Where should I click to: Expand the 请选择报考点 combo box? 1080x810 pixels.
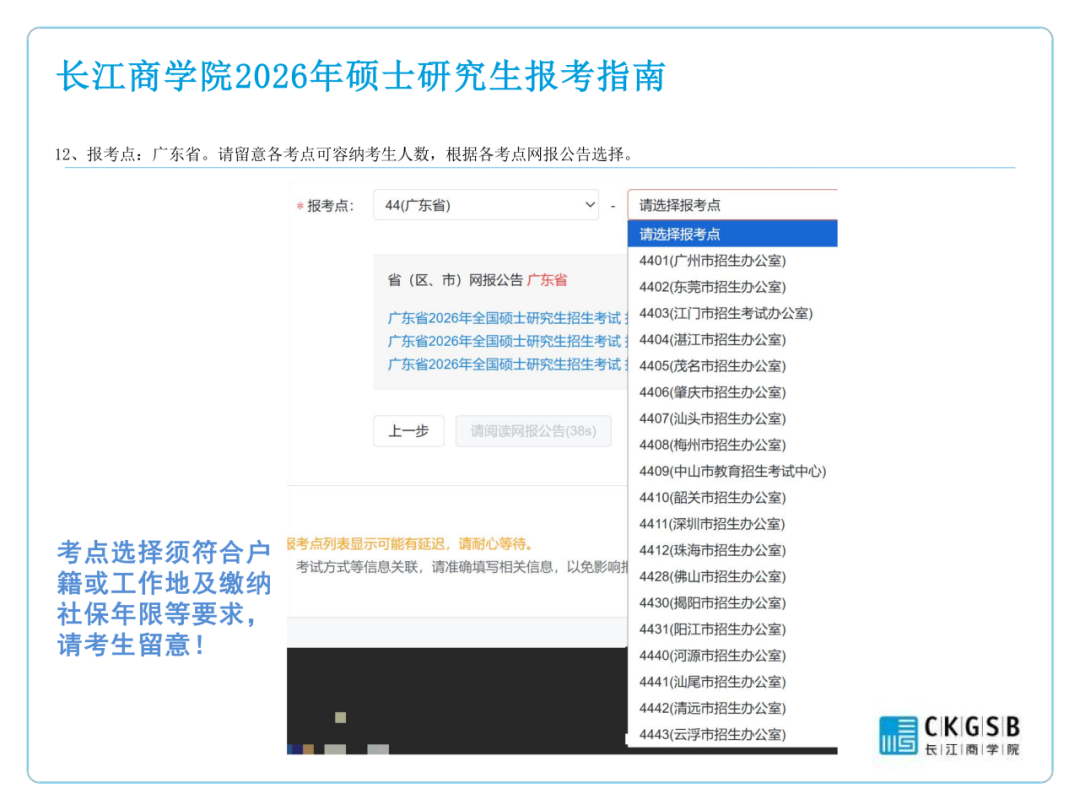pos(732,205)
